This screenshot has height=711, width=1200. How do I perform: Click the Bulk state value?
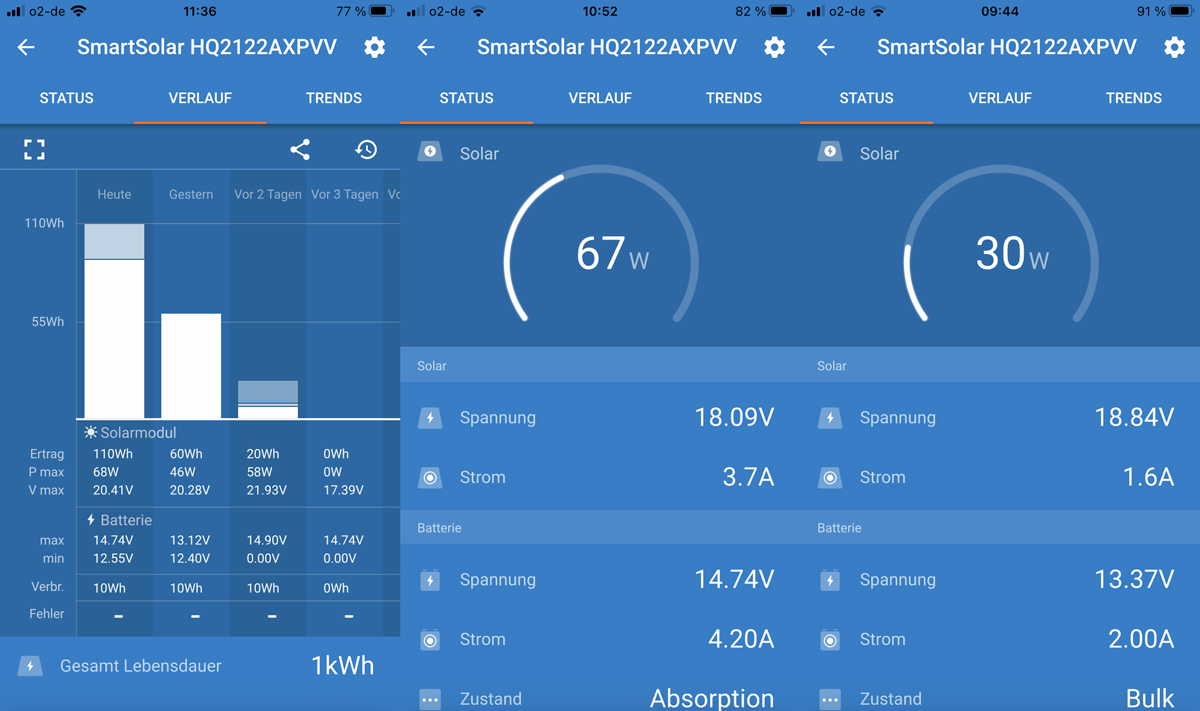(x=1149, y=698)
